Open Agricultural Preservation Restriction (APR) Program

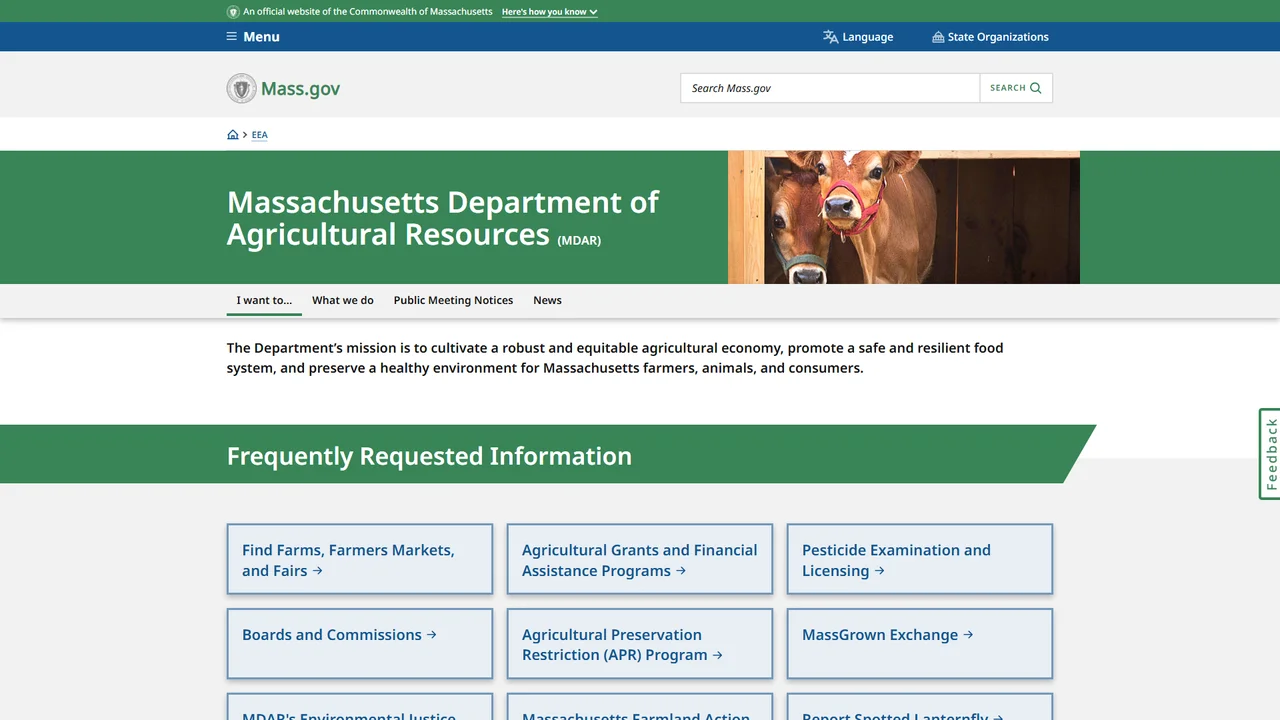click(640, 643)
